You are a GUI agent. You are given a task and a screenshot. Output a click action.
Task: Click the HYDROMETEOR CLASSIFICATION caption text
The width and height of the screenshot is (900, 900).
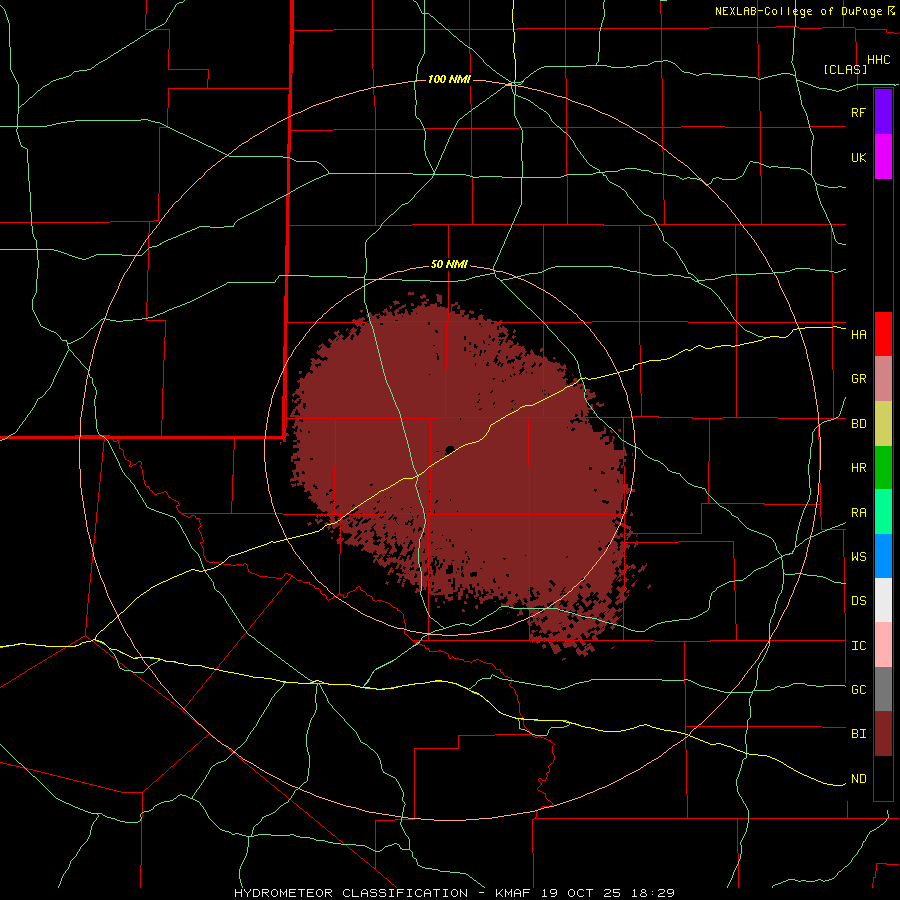351,893
